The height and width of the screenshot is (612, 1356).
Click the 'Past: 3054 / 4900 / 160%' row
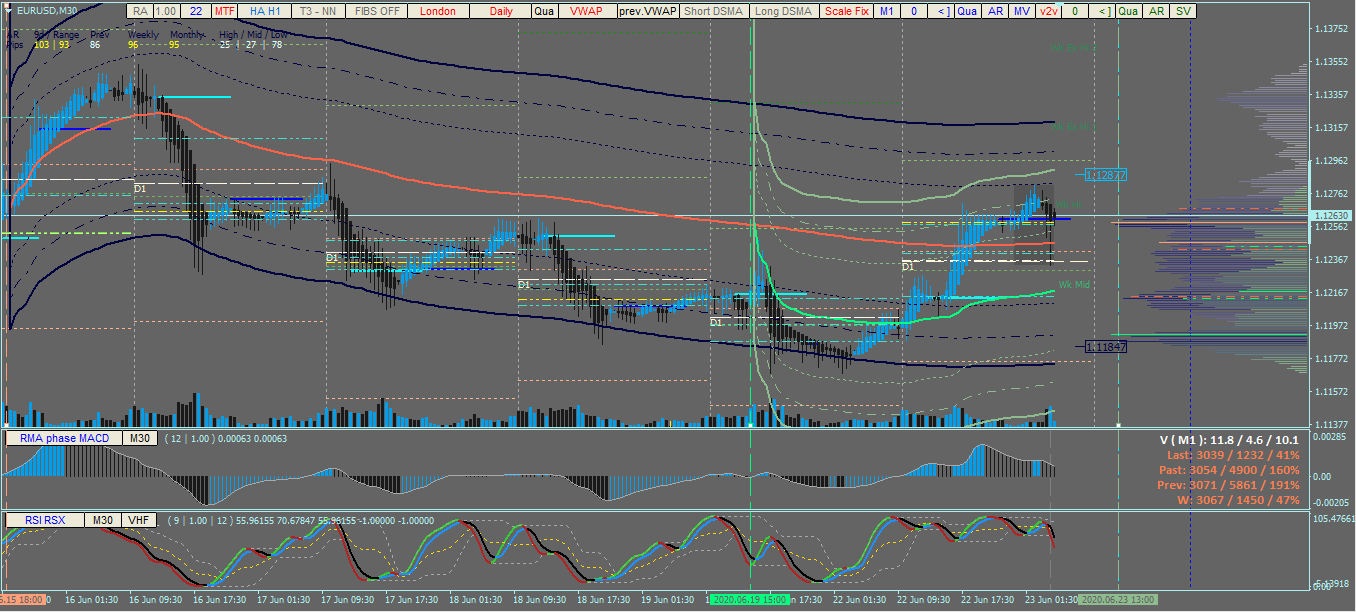1231,470
